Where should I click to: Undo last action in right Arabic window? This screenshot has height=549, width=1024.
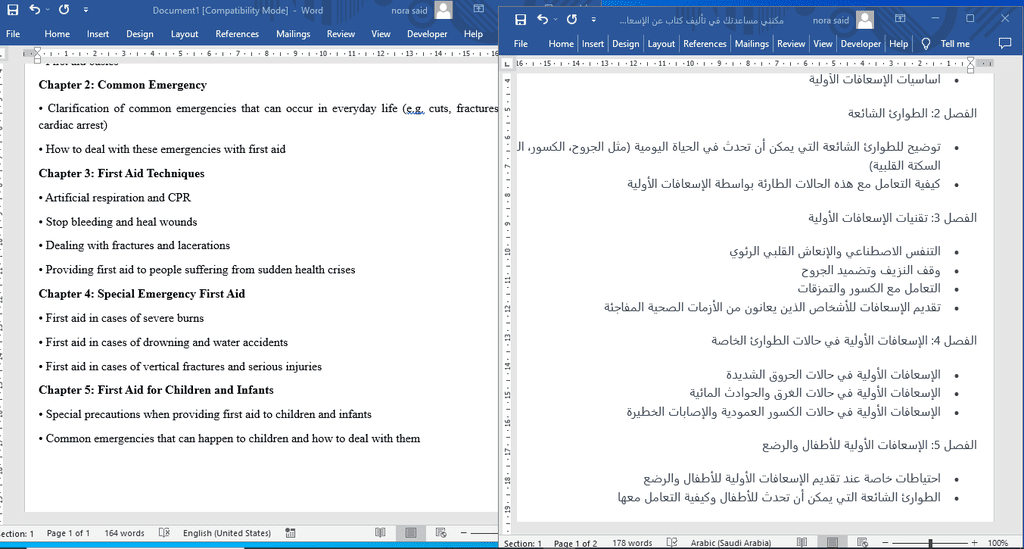coord(542,20)
